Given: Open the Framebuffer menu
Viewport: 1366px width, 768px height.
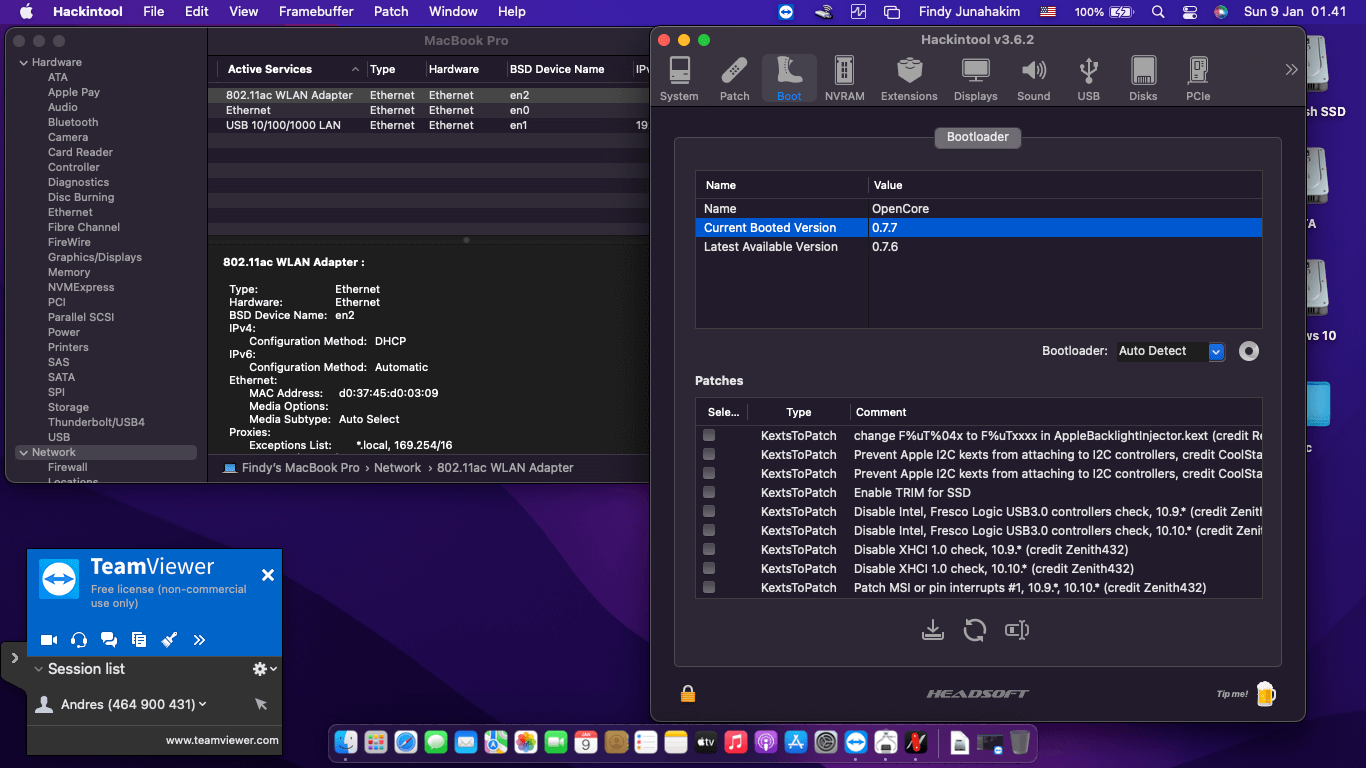Looking at the screenshot, I should point(315,12).
